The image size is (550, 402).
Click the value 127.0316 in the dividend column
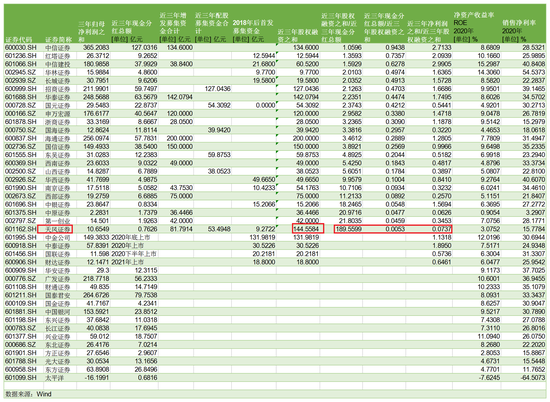point(144,47)
